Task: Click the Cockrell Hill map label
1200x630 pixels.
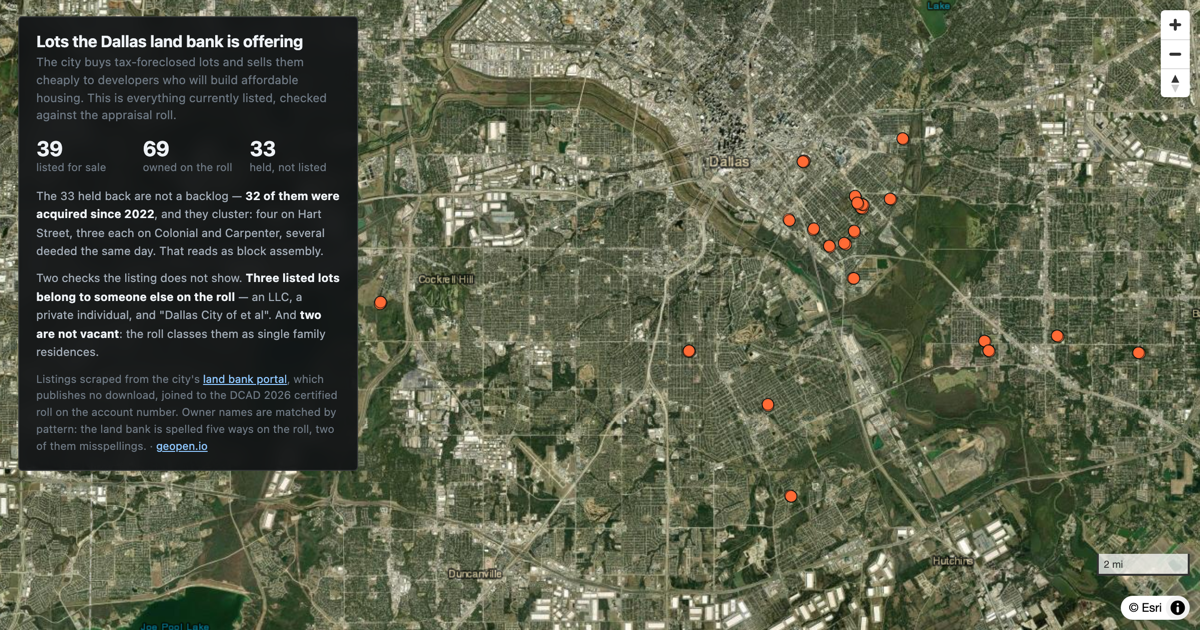Action: 445,279
